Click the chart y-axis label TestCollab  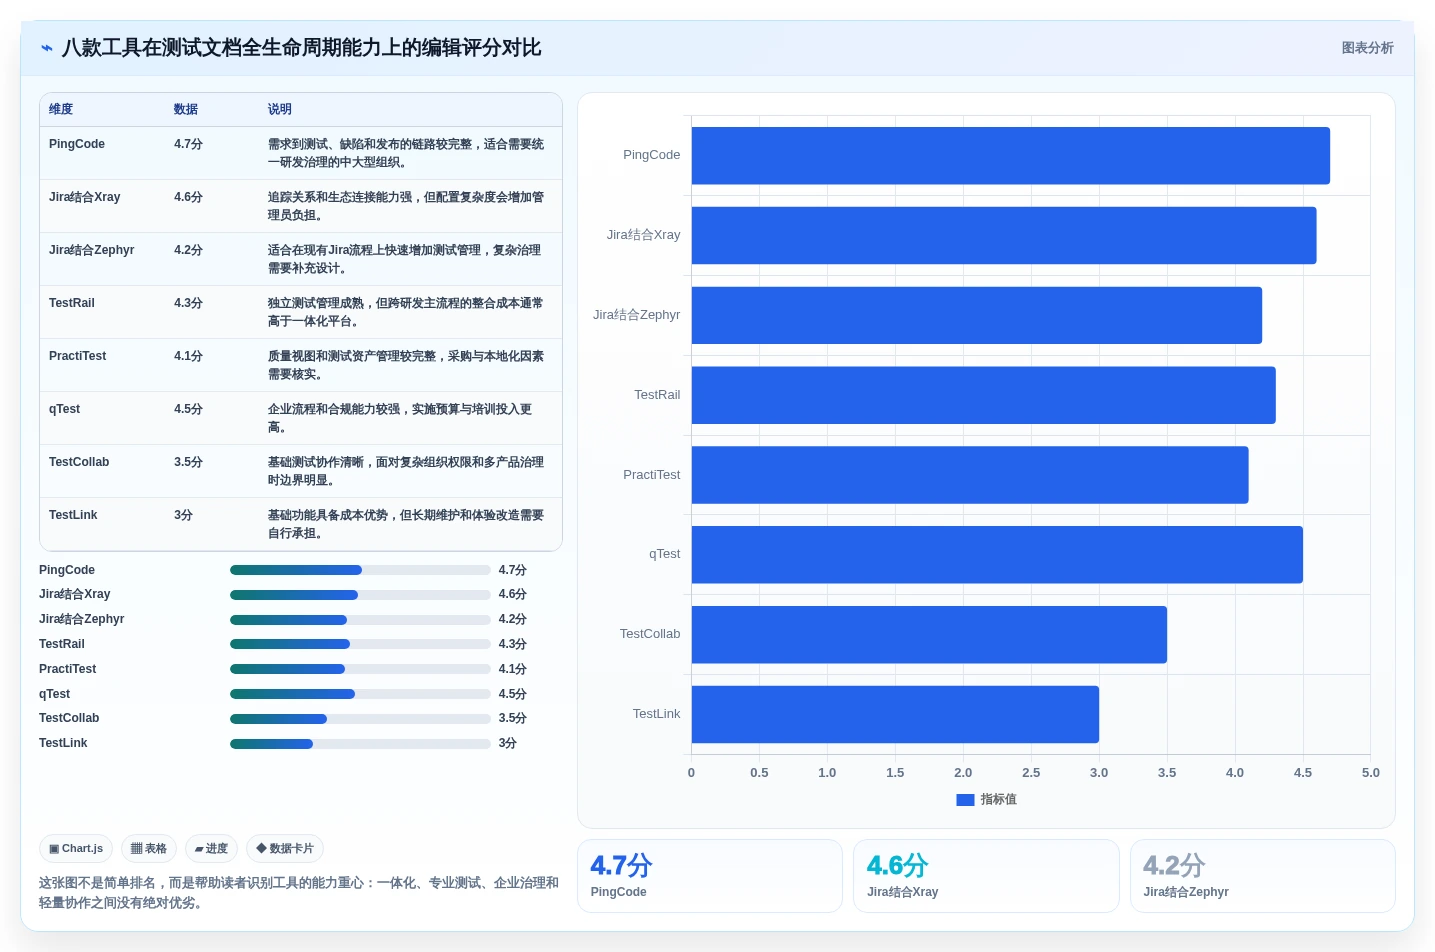click(x=650, y=634)
